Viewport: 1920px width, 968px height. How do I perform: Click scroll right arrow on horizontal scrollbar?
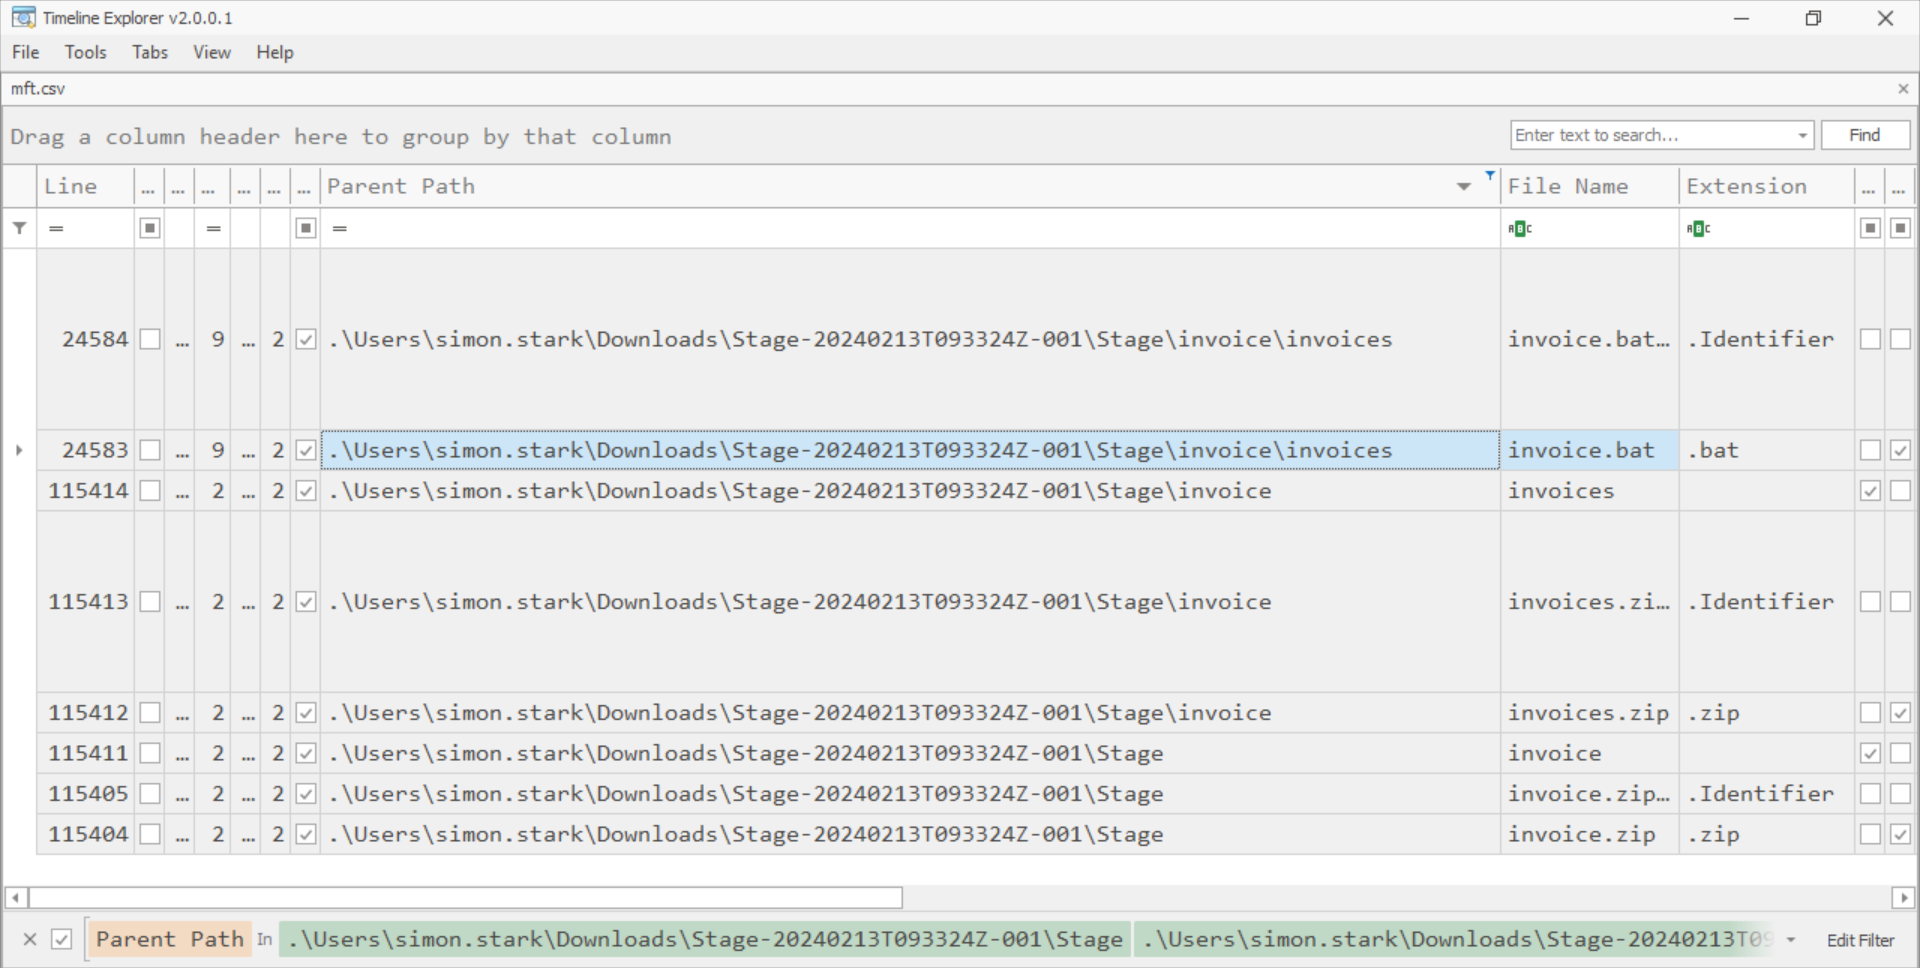point(1903,898)
